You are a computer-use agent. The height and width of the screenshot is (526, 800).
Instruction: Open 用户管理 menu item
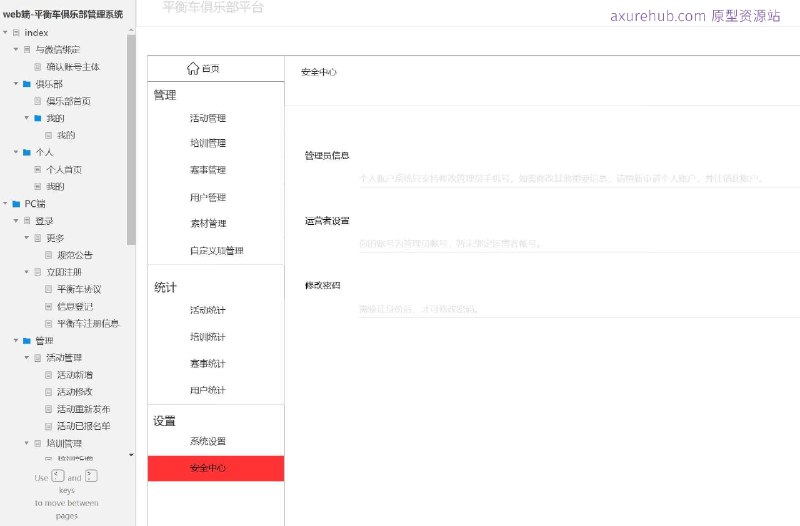[x=208, y=197]
